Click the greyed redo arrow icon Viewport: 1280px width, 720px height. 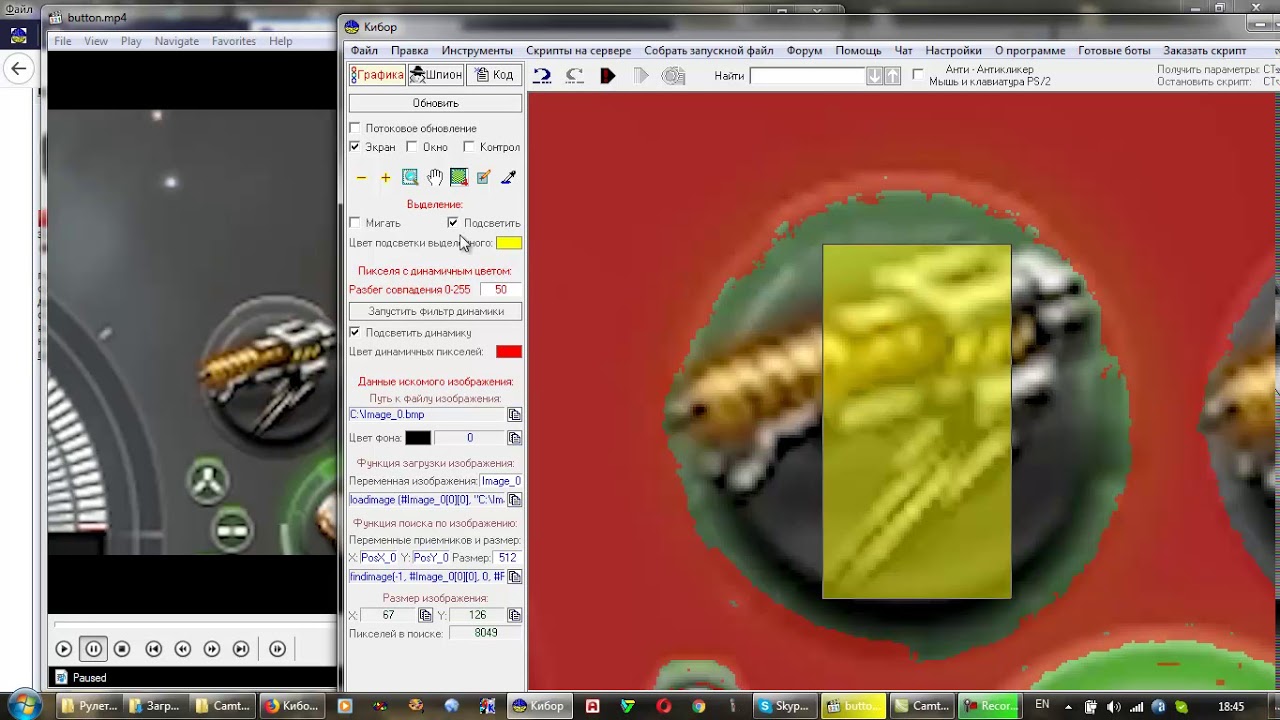coord(574,75)
